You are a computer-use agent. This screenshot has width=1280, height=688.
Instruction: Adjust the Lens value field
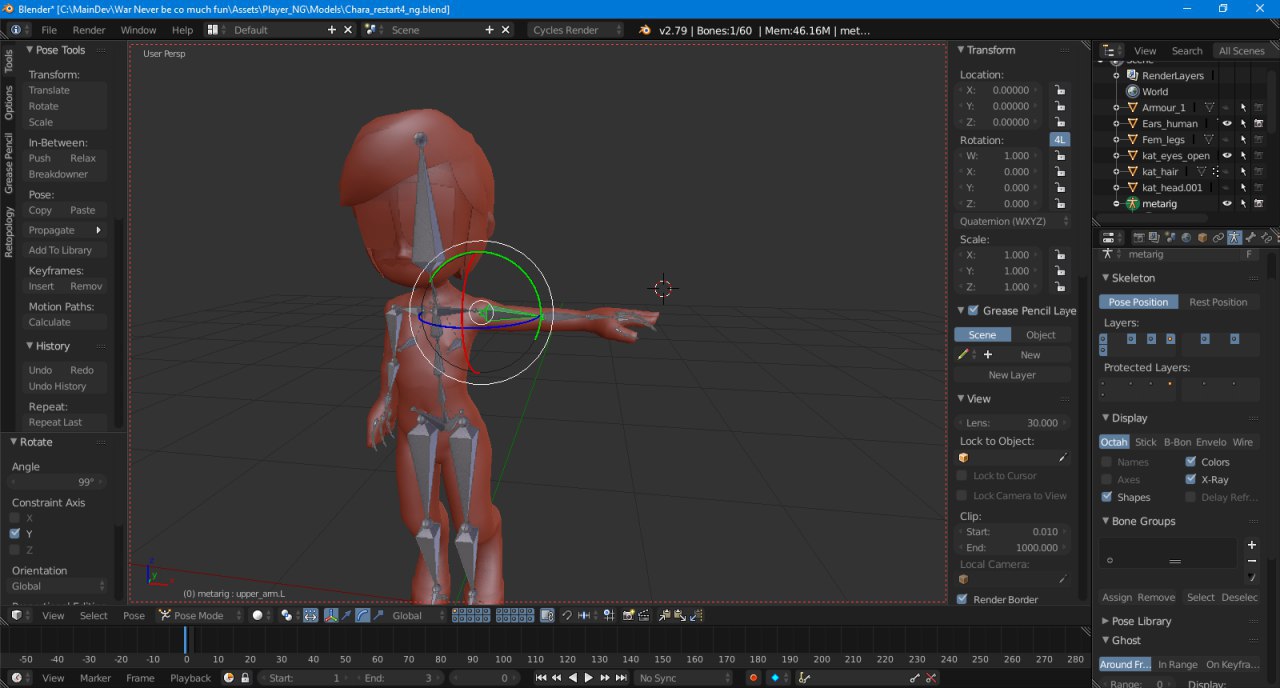[x=1012, y=423]
